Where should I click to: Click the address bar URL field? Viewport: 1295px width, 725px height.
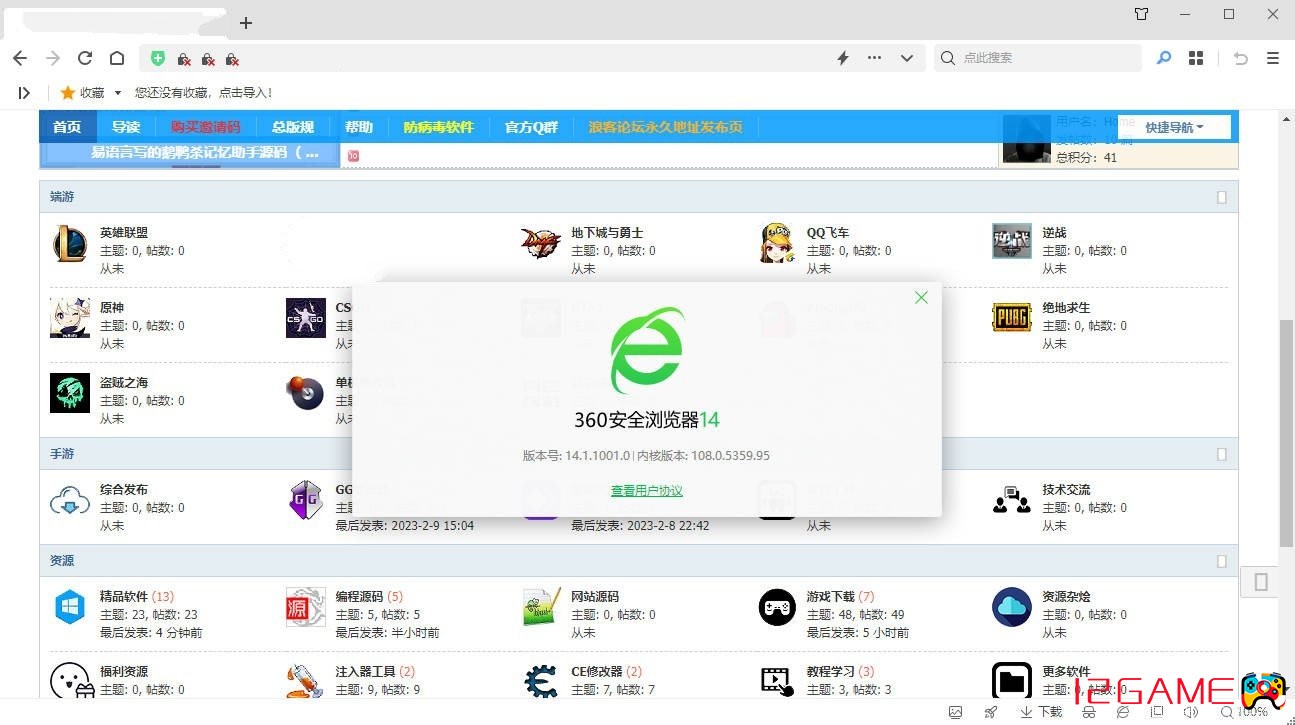coord(530,58)
